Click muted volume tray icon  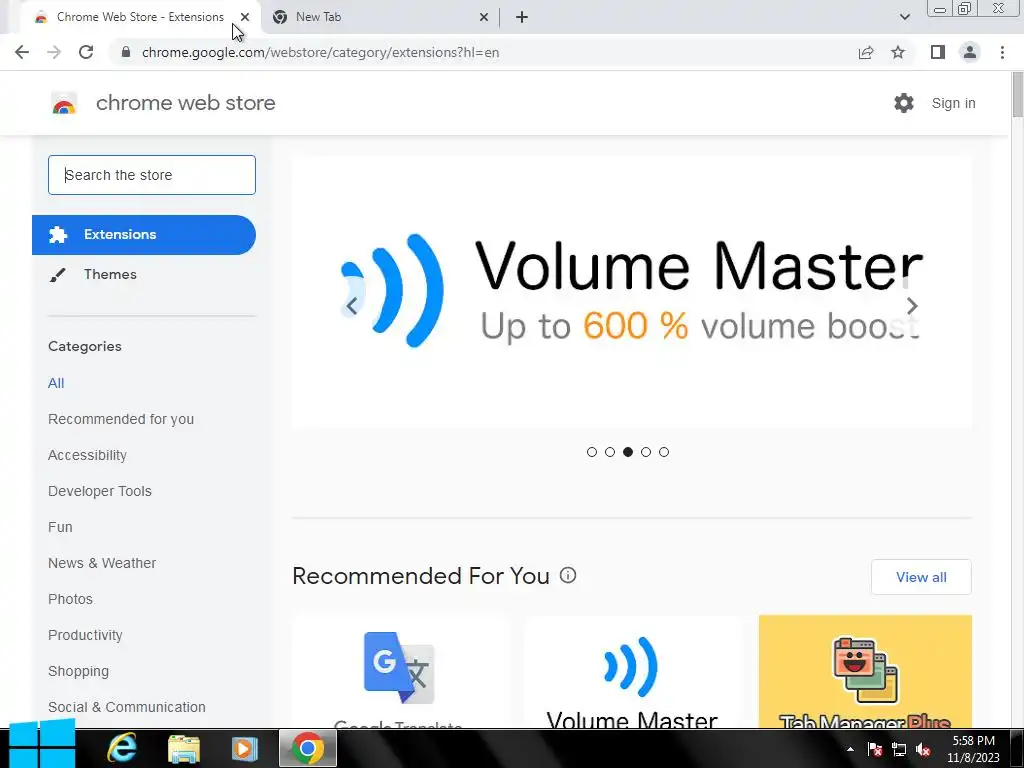pos(923,749)
